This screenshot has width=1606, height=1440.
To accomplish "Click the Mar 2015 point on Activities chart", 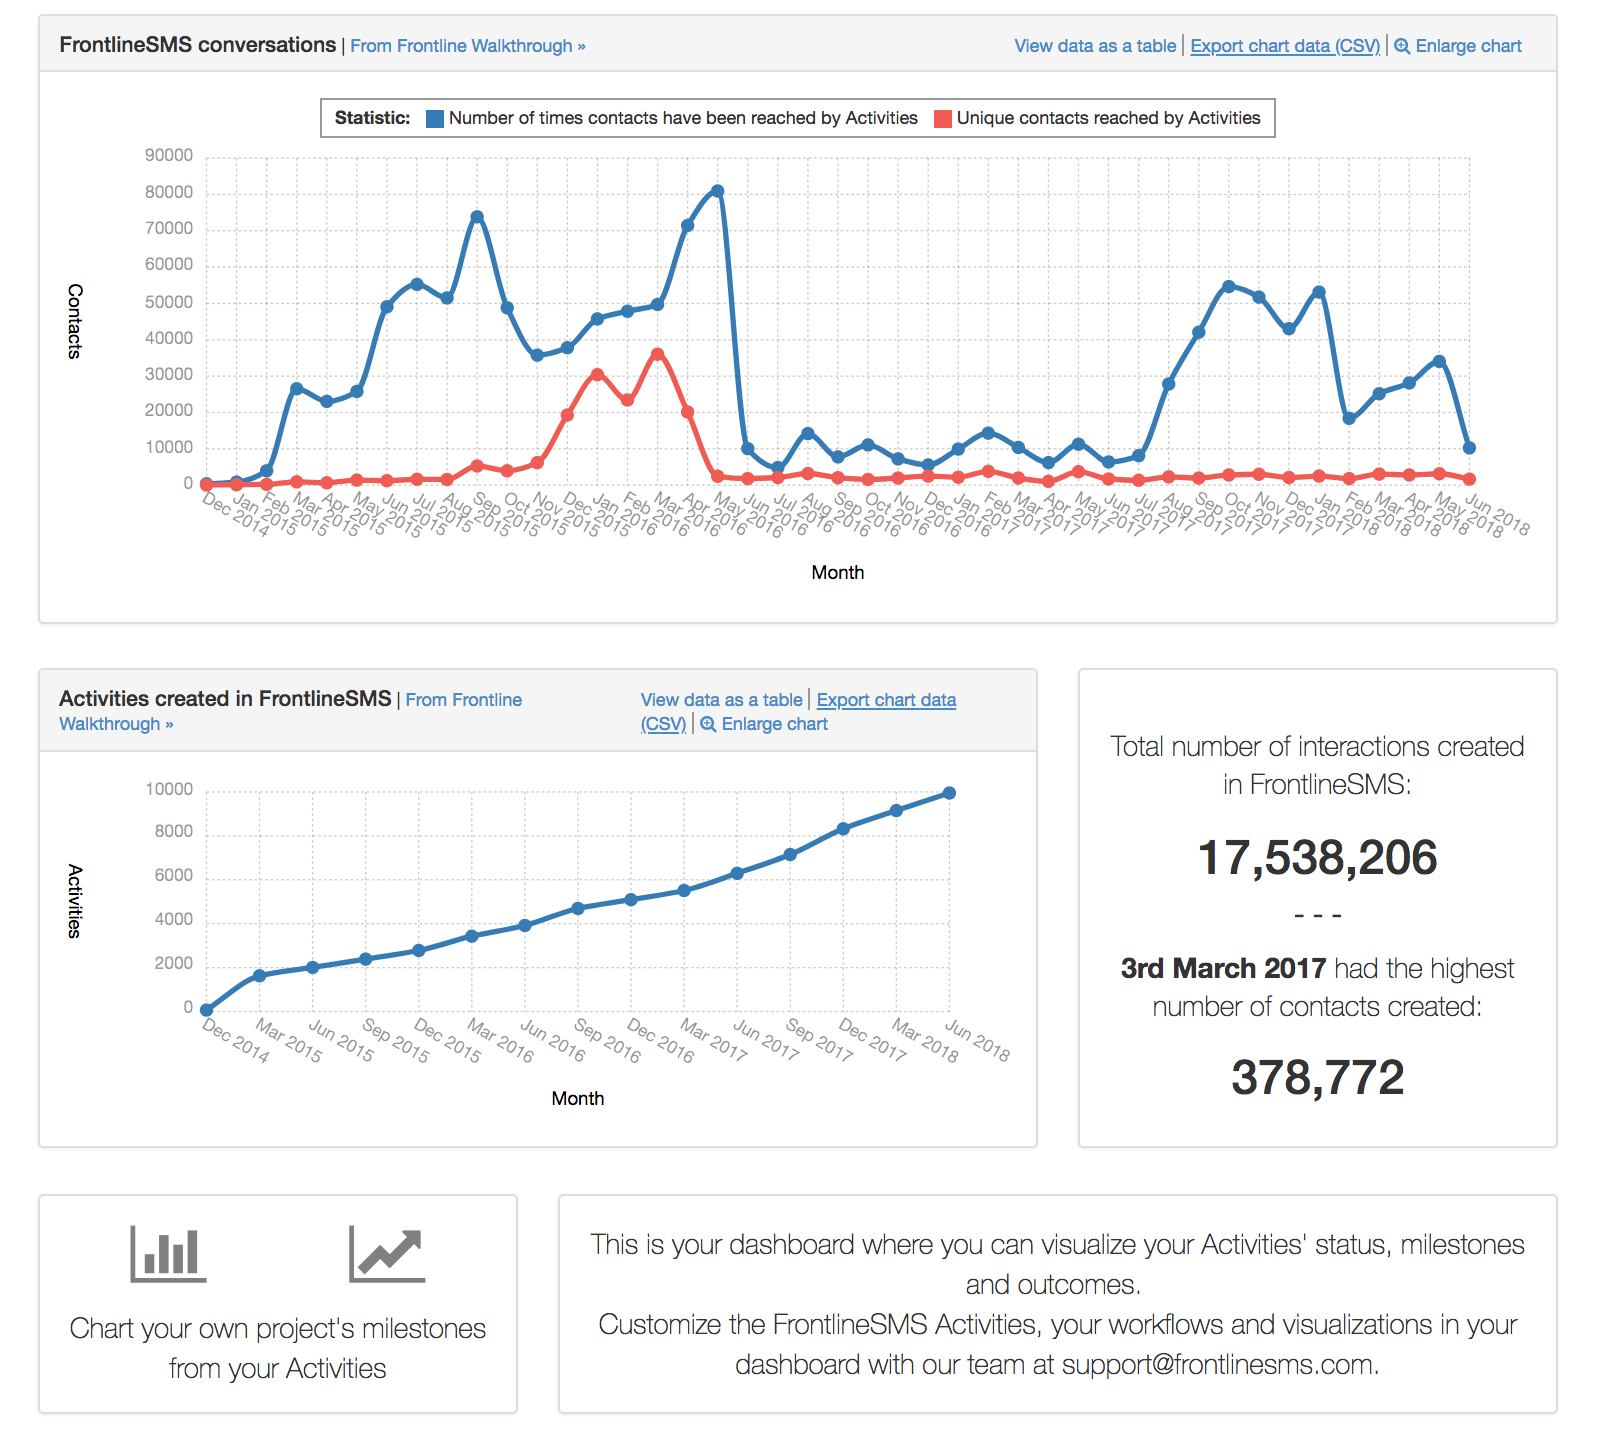I will 259,975.
